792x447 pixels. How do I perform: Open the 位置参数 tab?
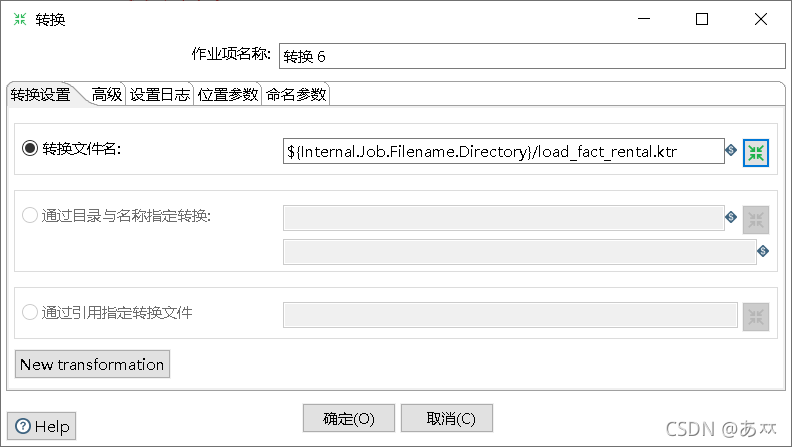tap(228, 94)
